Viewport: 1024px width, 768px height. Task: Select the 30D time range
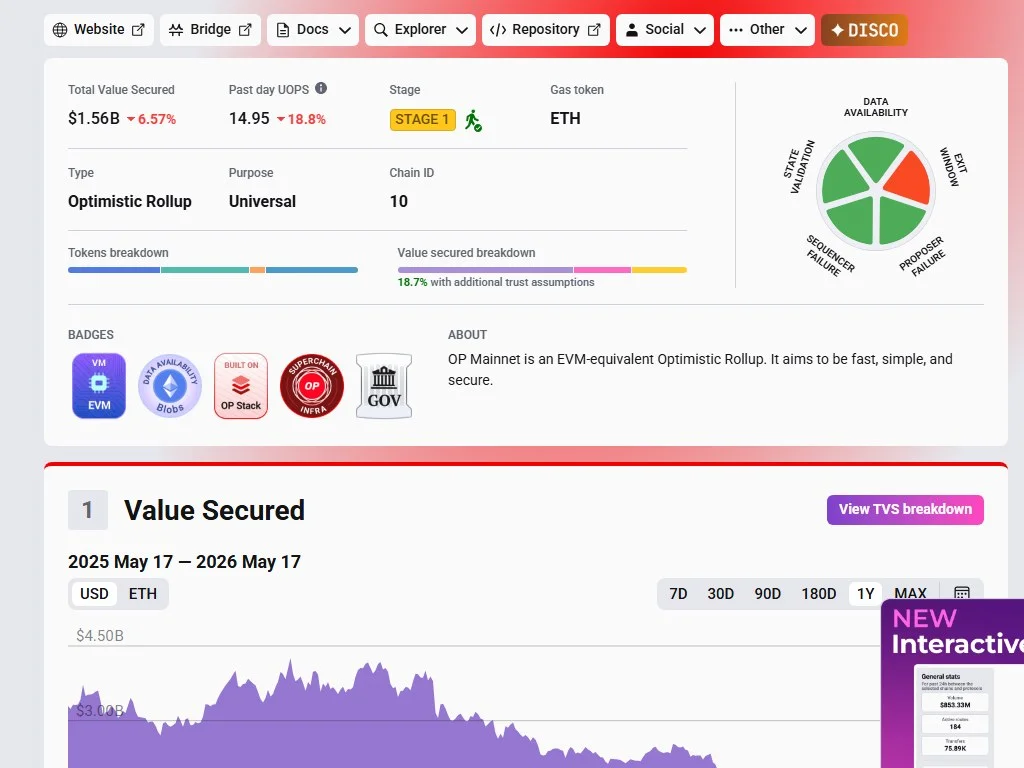point(721,594)
